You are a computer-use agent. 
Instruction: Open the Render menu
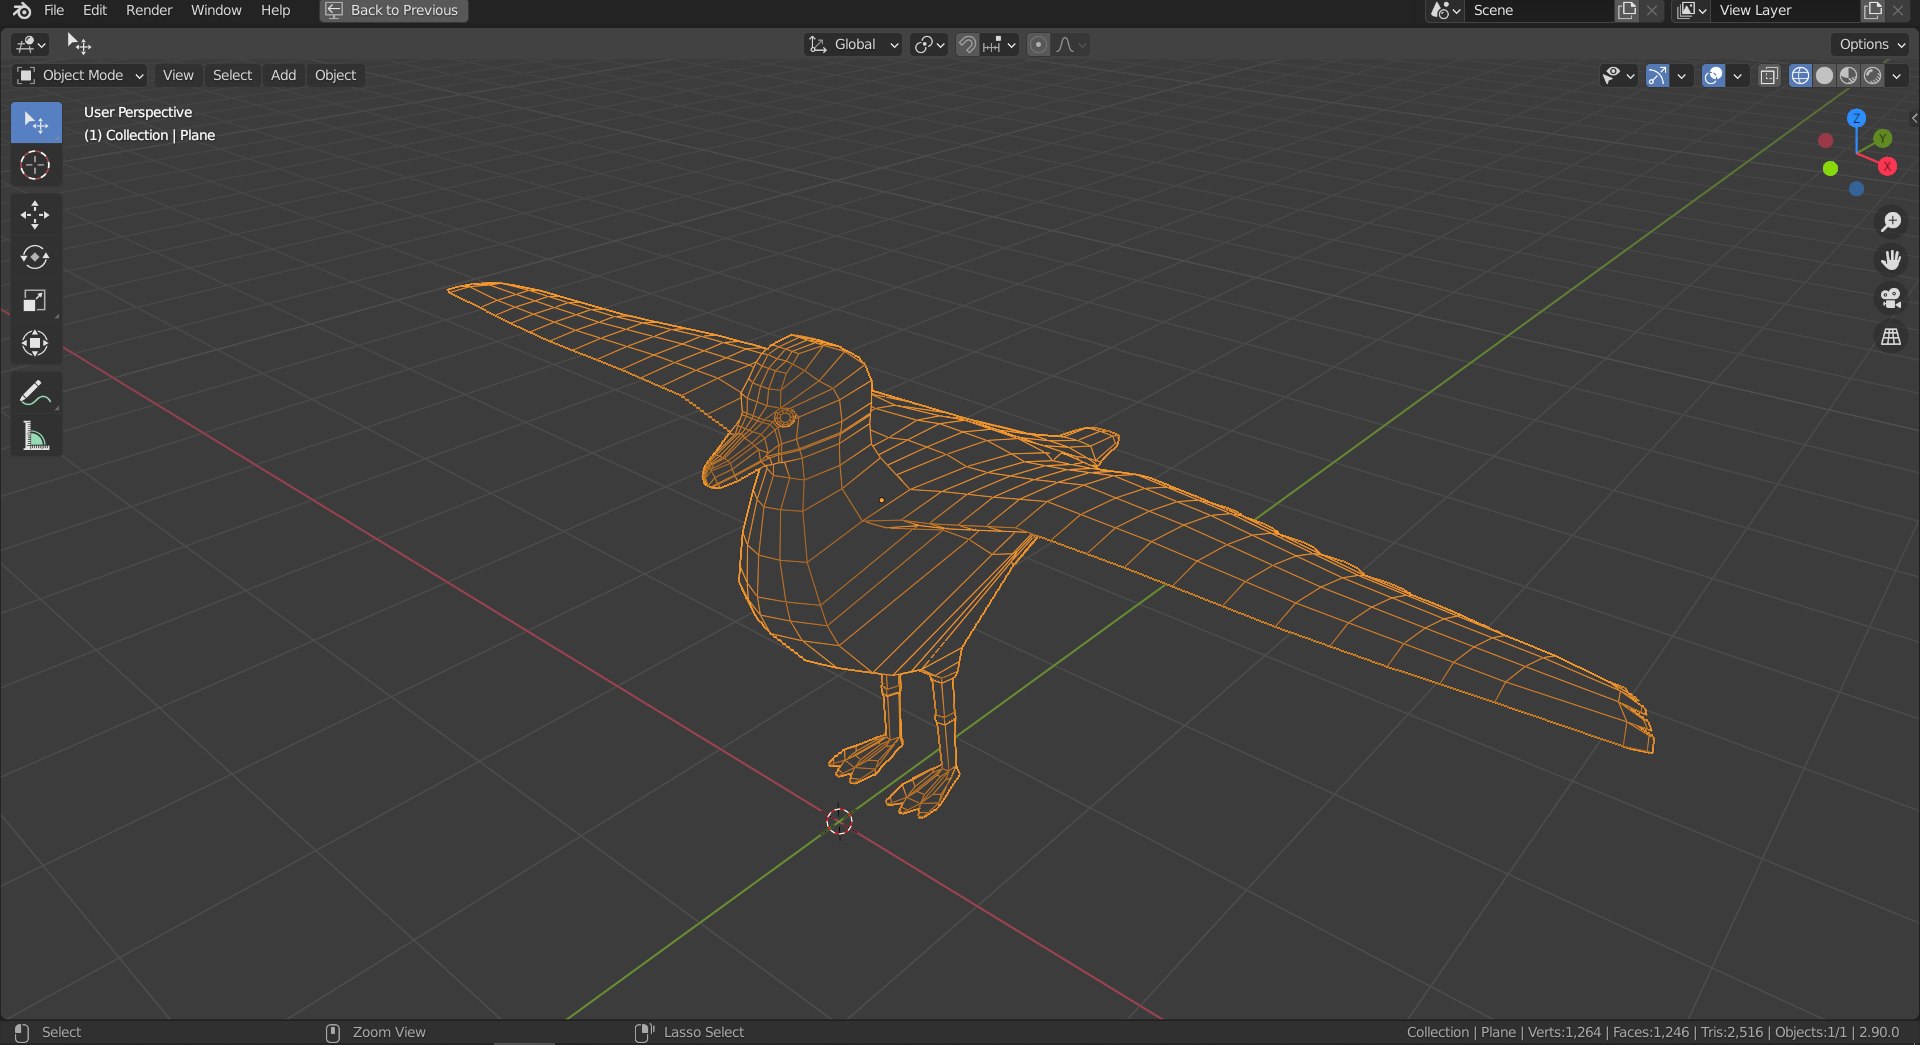pyautogui.click(x=149, y=10)
